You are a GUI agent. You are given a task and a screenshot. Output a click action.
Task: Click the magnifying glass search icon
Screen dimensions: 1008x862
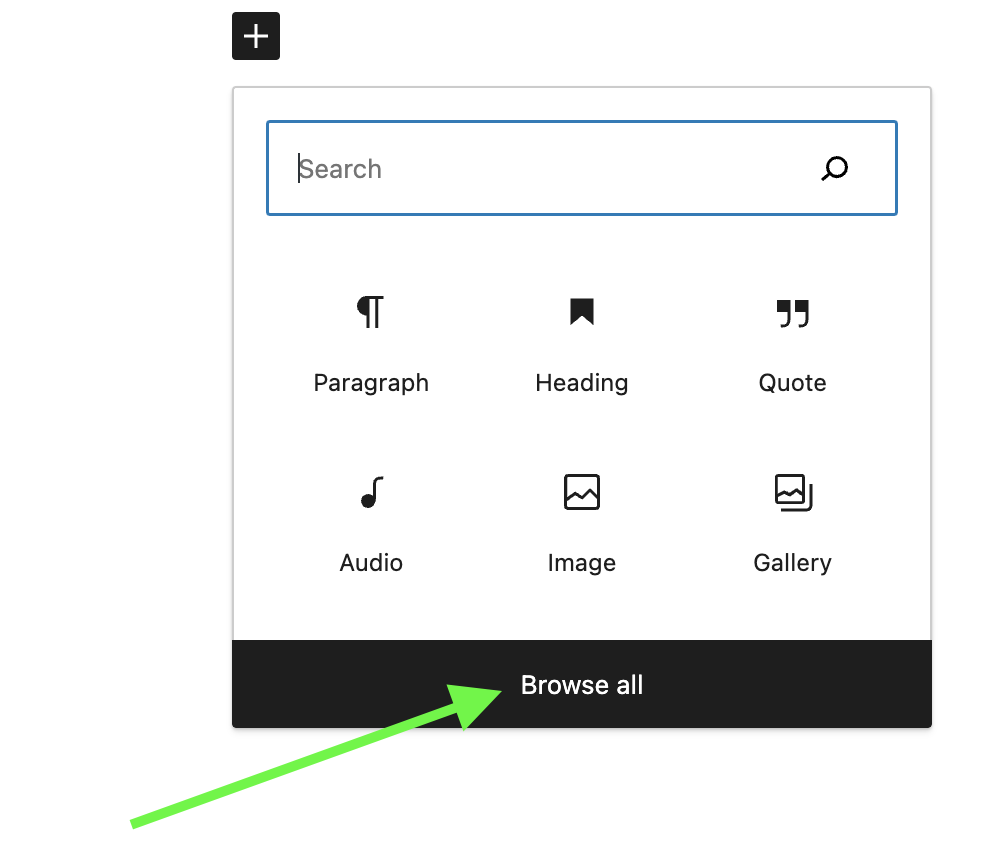pos(835,168)
